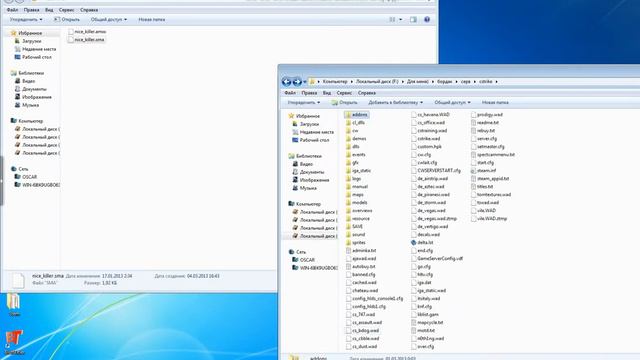Open view options arrow in back window
Screen dimensions: 640x360
click(x=400, y=20)
